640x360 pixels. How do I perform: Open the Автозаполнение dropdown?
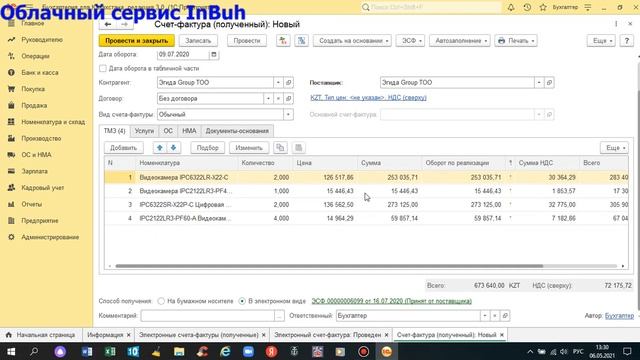[x=460, y=41]
